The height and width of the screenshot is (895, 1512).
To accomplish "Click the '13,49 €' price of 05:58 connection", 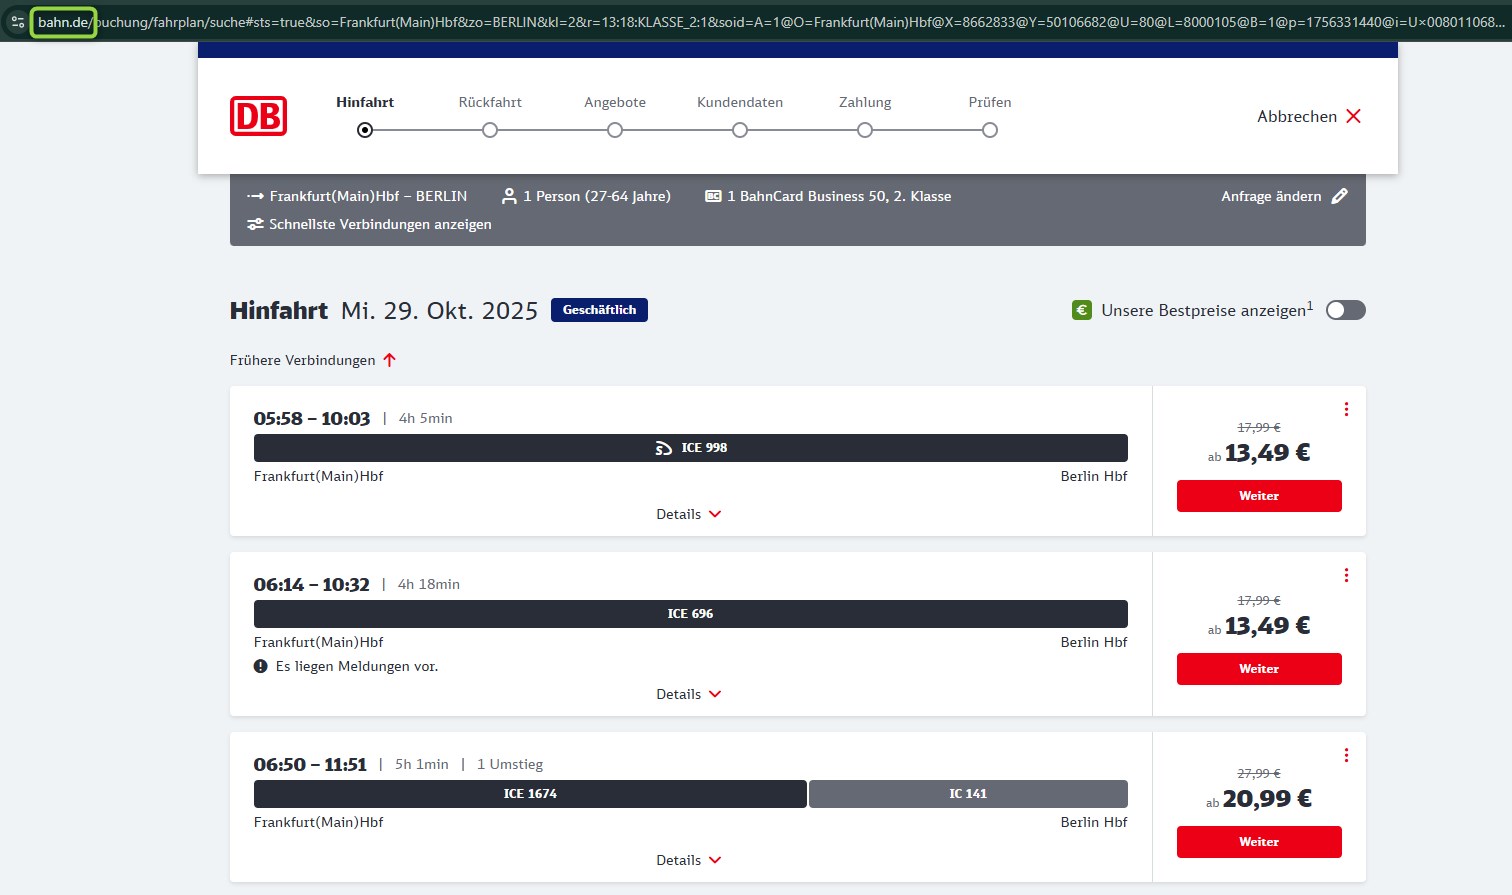I will tap(1267, 453).
